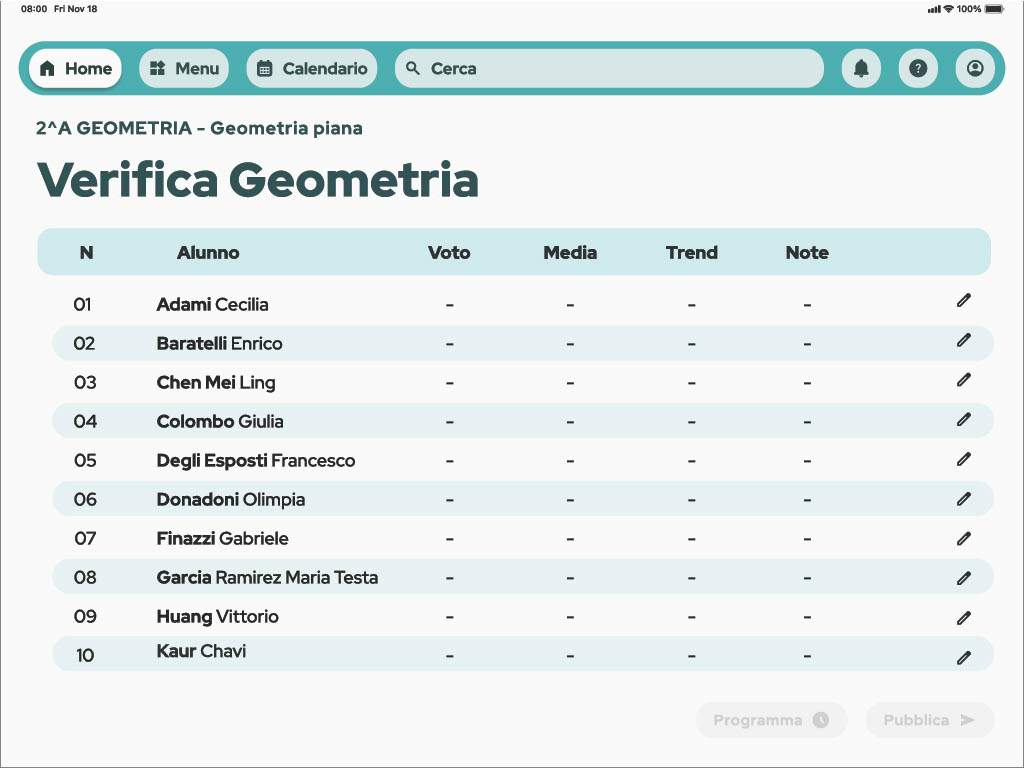Viewport: 1024px width, 768px height.
Task: Click the Cerca search field
Action: (x=610, y=69)
